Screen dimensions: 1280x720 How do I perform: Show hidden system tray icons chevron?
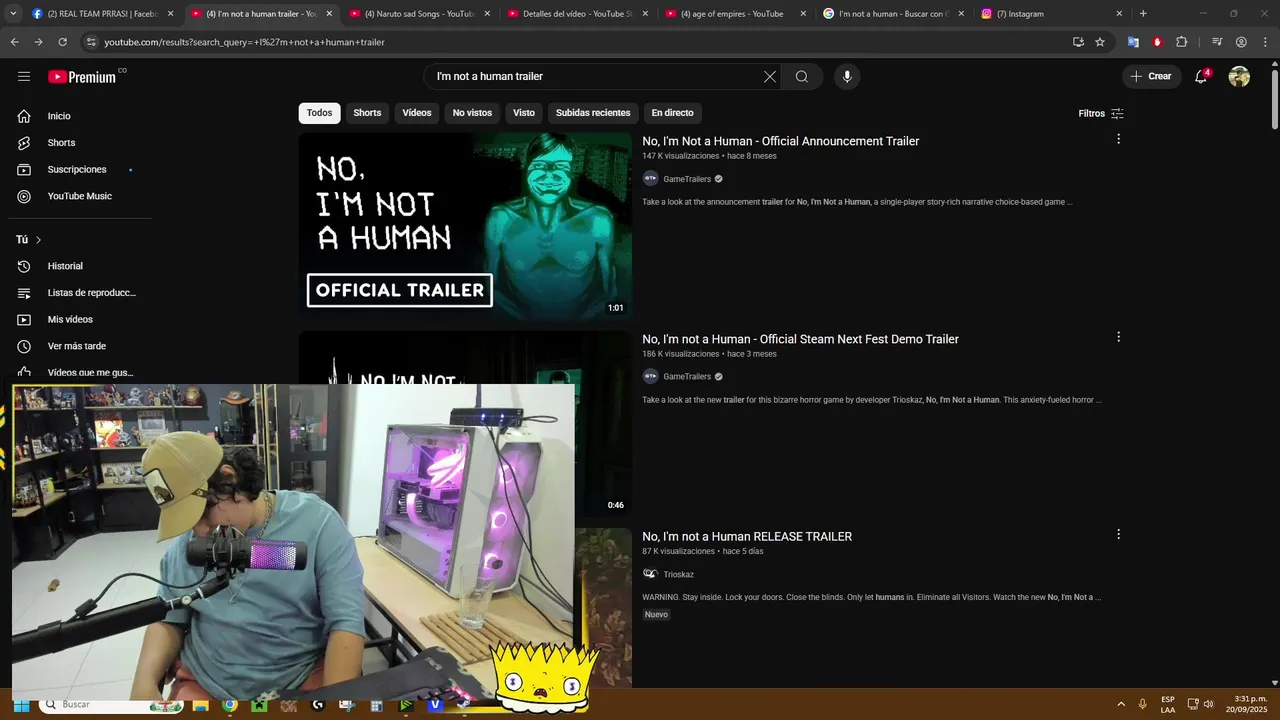coord(1120,705)
